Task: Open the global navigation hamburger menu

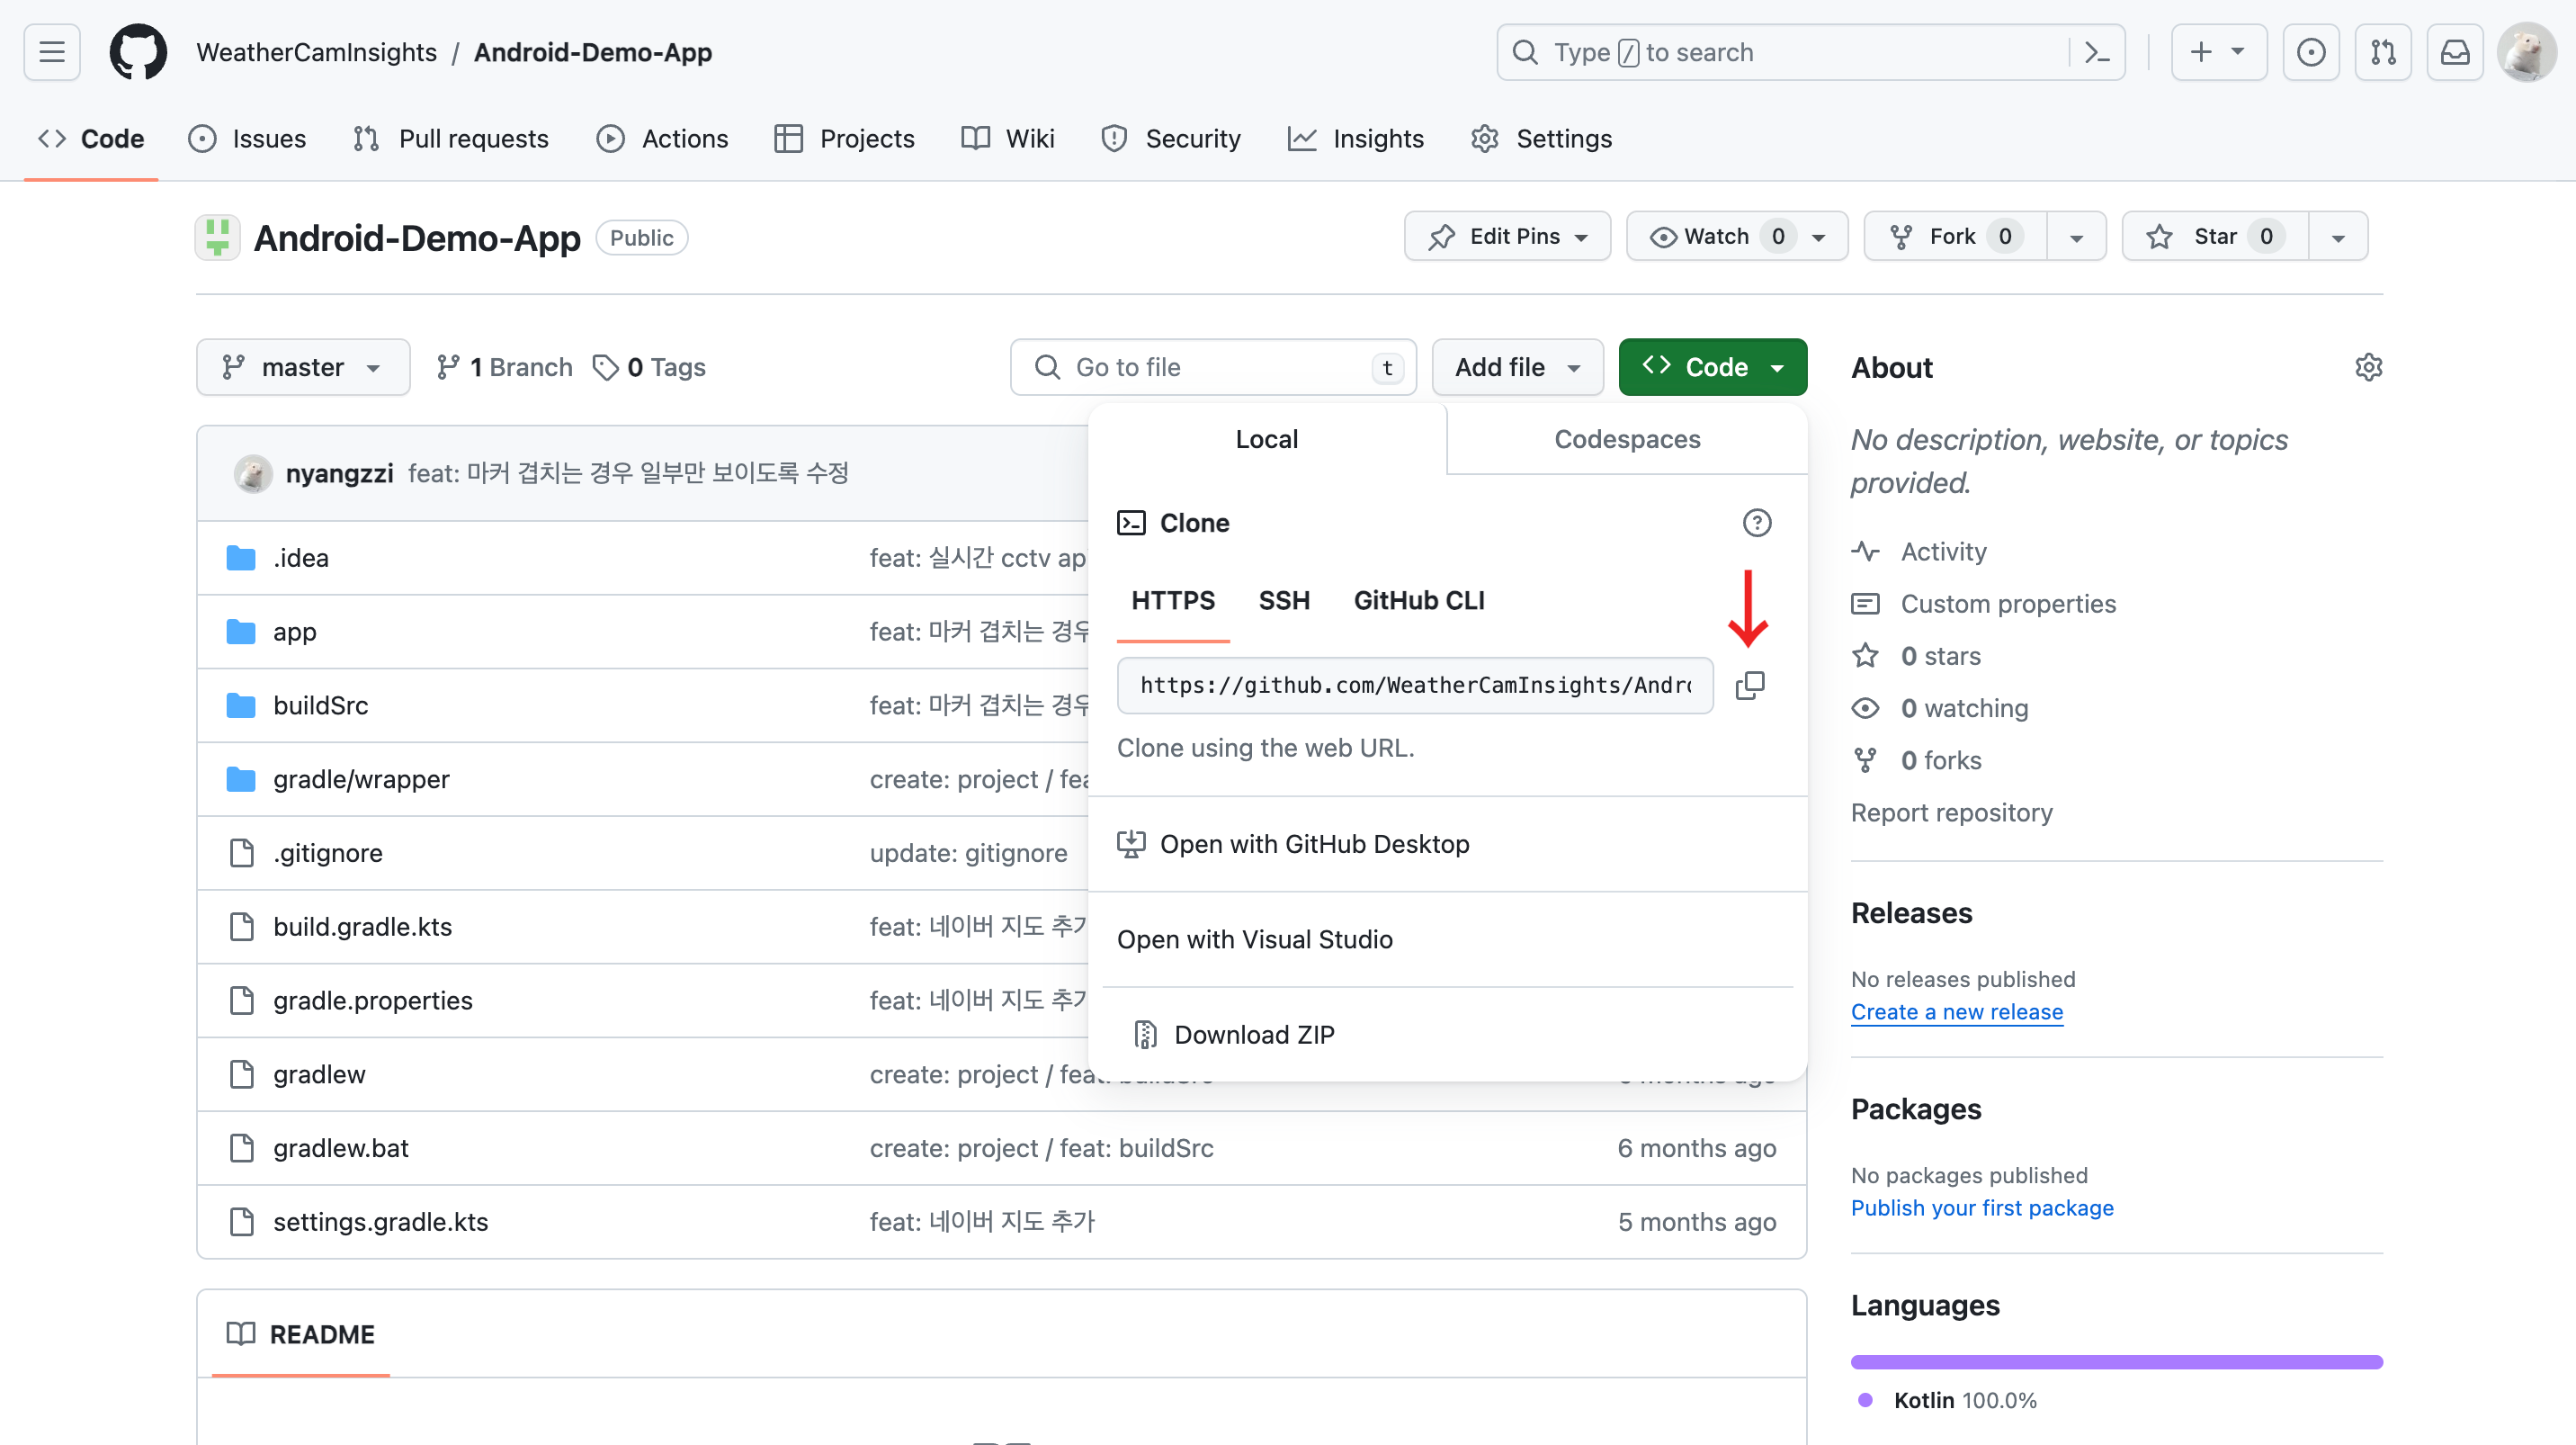Action: click(52, 52)
